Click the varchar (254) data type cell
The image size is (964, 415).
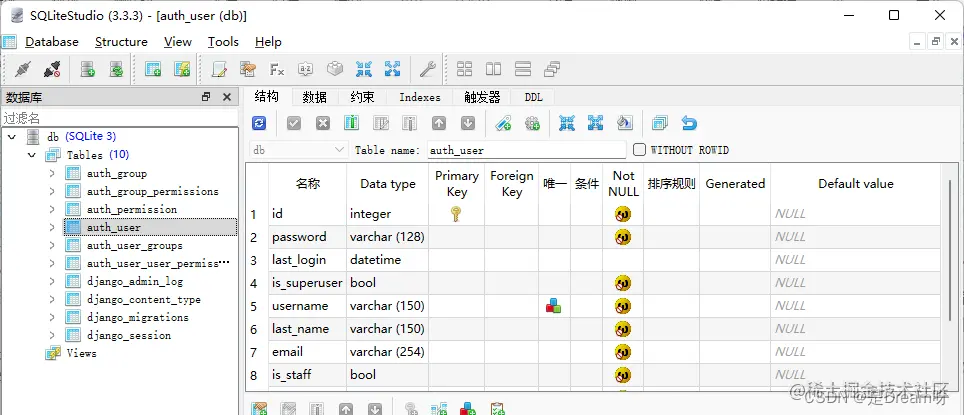[x=387, y=352]
